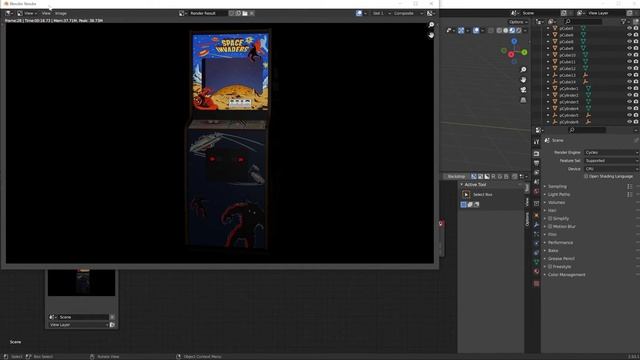Open the Composite layer dropdown
640x360 pixels.
[408, 13]
